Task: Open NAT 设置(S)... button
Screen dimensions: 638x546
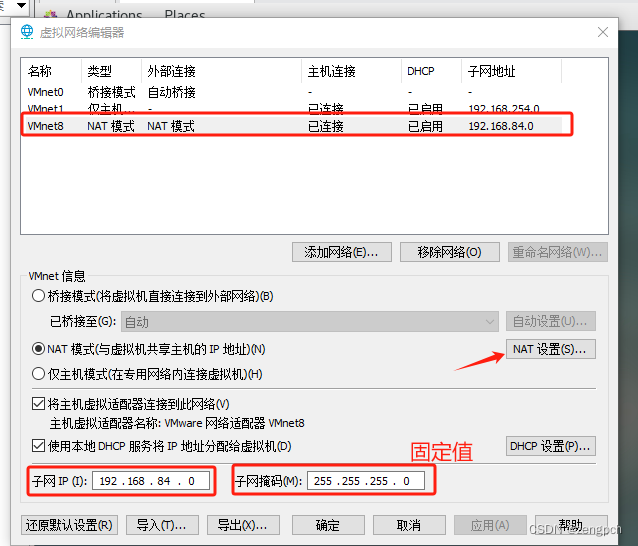Action: pos(551,349)
